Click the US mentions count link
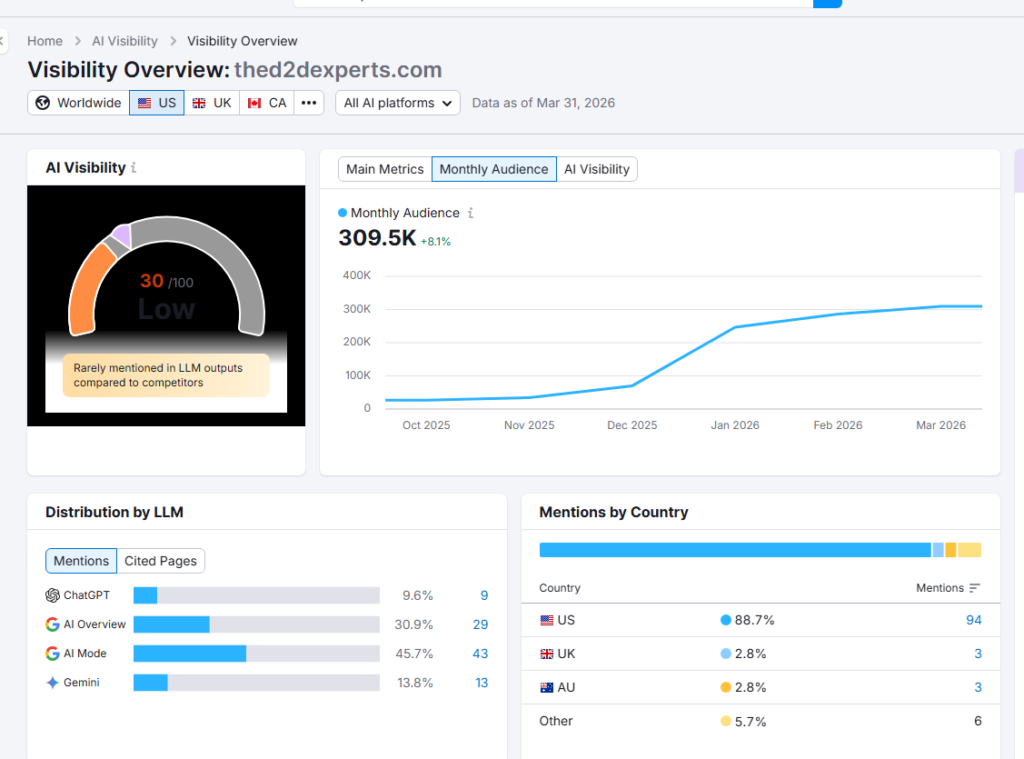Screen dimensions: 1024x759 974,620
